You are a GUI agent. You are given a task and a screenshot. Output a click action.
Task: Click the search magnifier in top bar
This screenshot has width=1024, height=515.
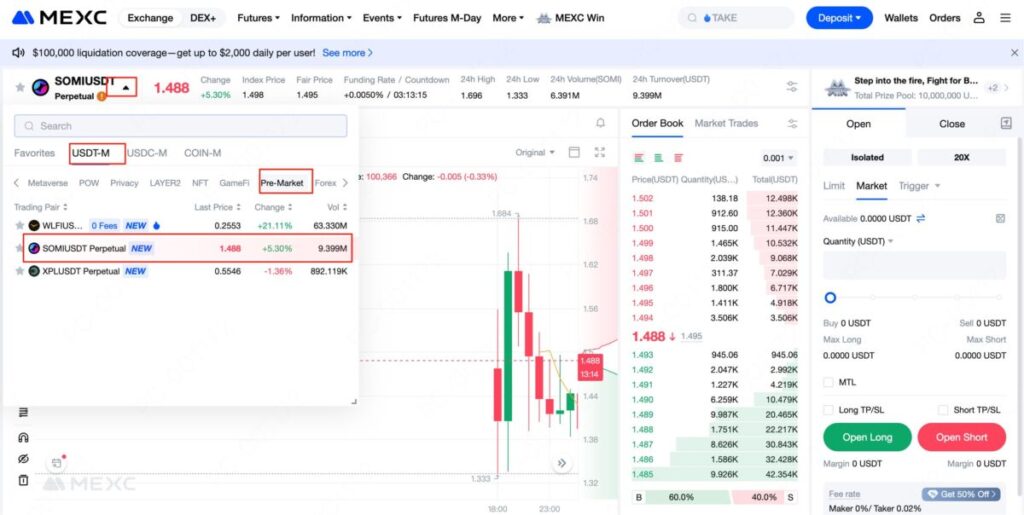click(x=692, y=18)
